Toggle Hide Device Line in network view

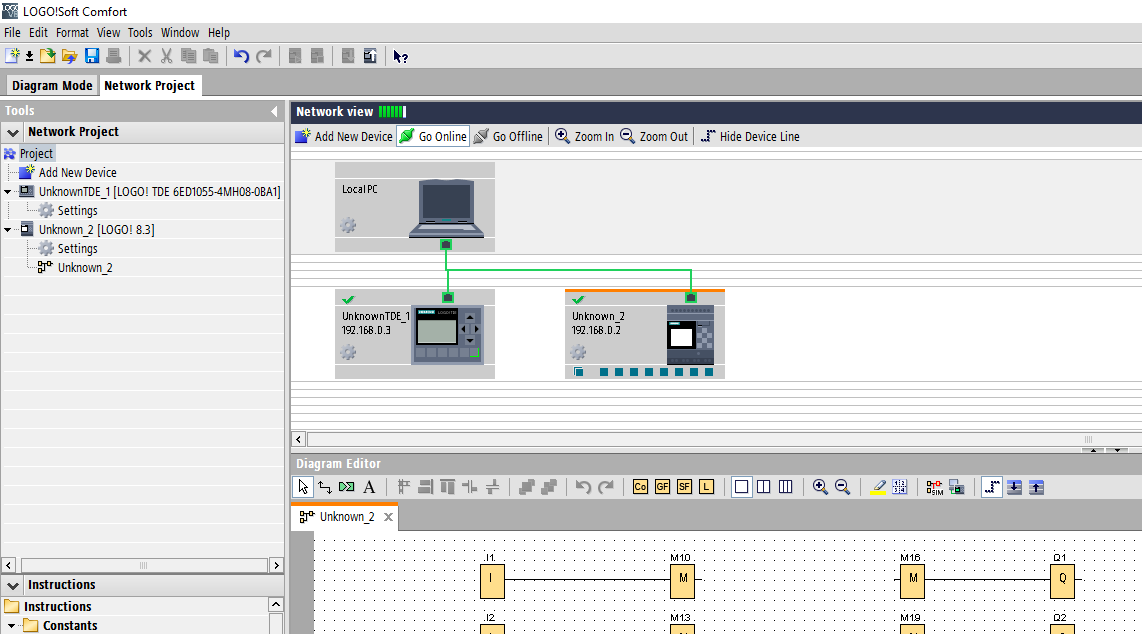[x=750, y=137]
